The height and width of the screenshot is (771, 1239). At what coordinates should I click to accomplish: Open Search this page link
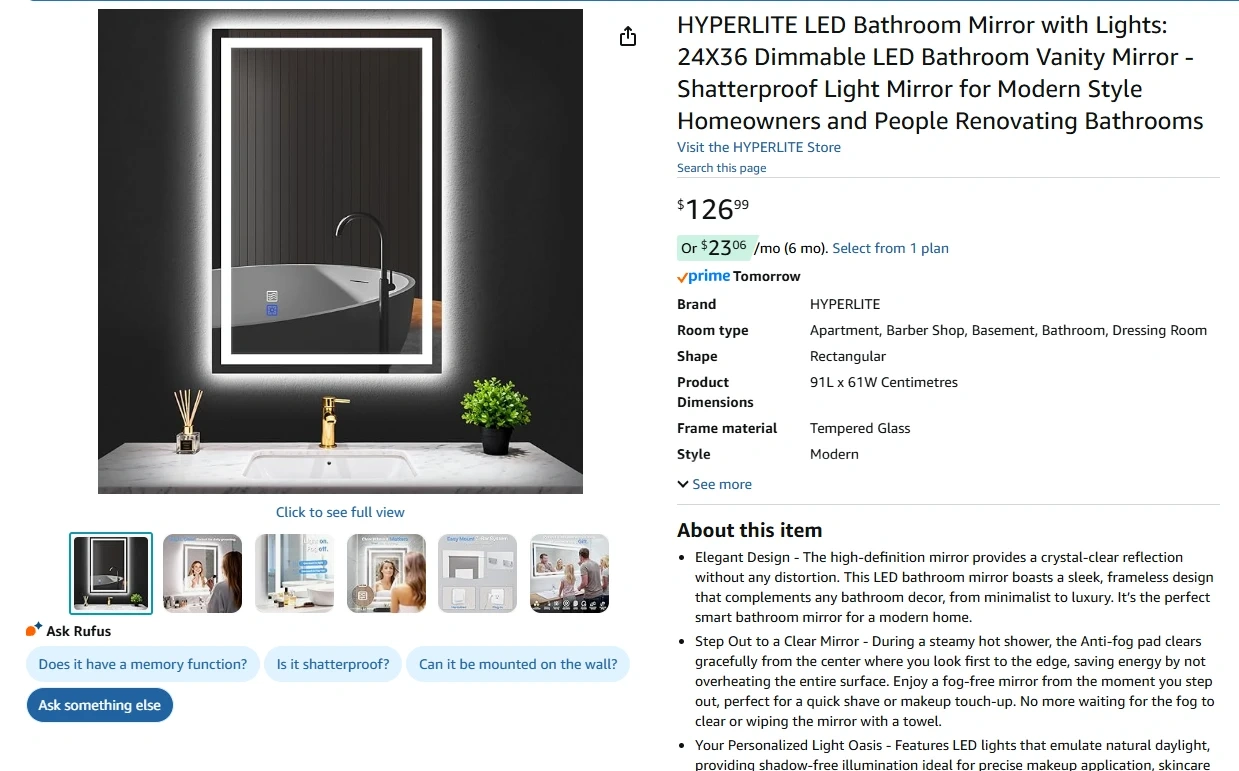[x=722, y=168]
